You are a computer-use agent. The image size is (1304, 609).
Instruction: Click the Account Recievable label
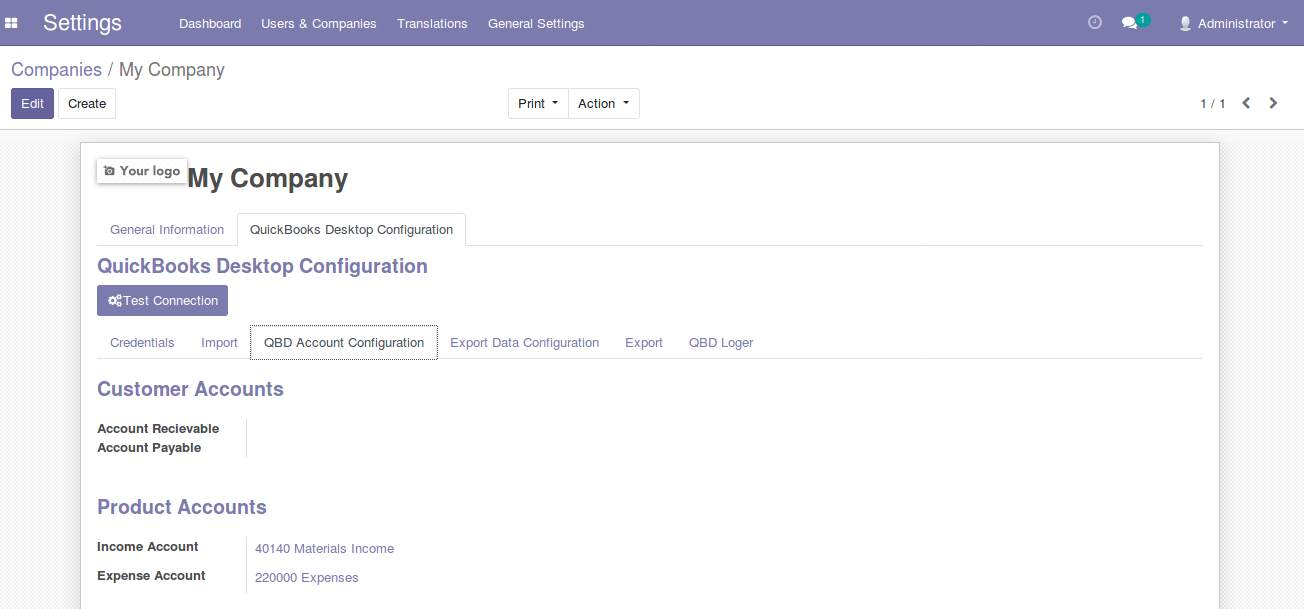click(158, 428)
